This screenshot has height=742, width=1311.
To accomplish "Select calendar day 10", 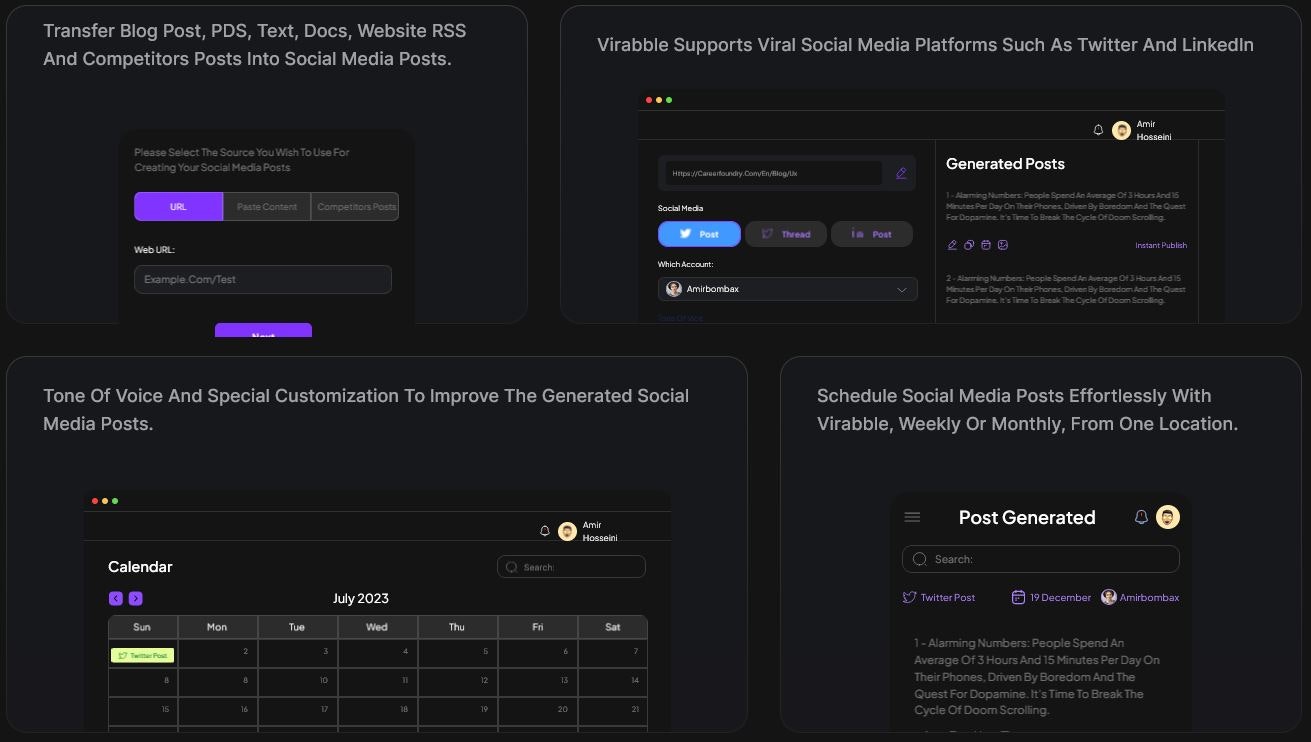I will (298, 682).
